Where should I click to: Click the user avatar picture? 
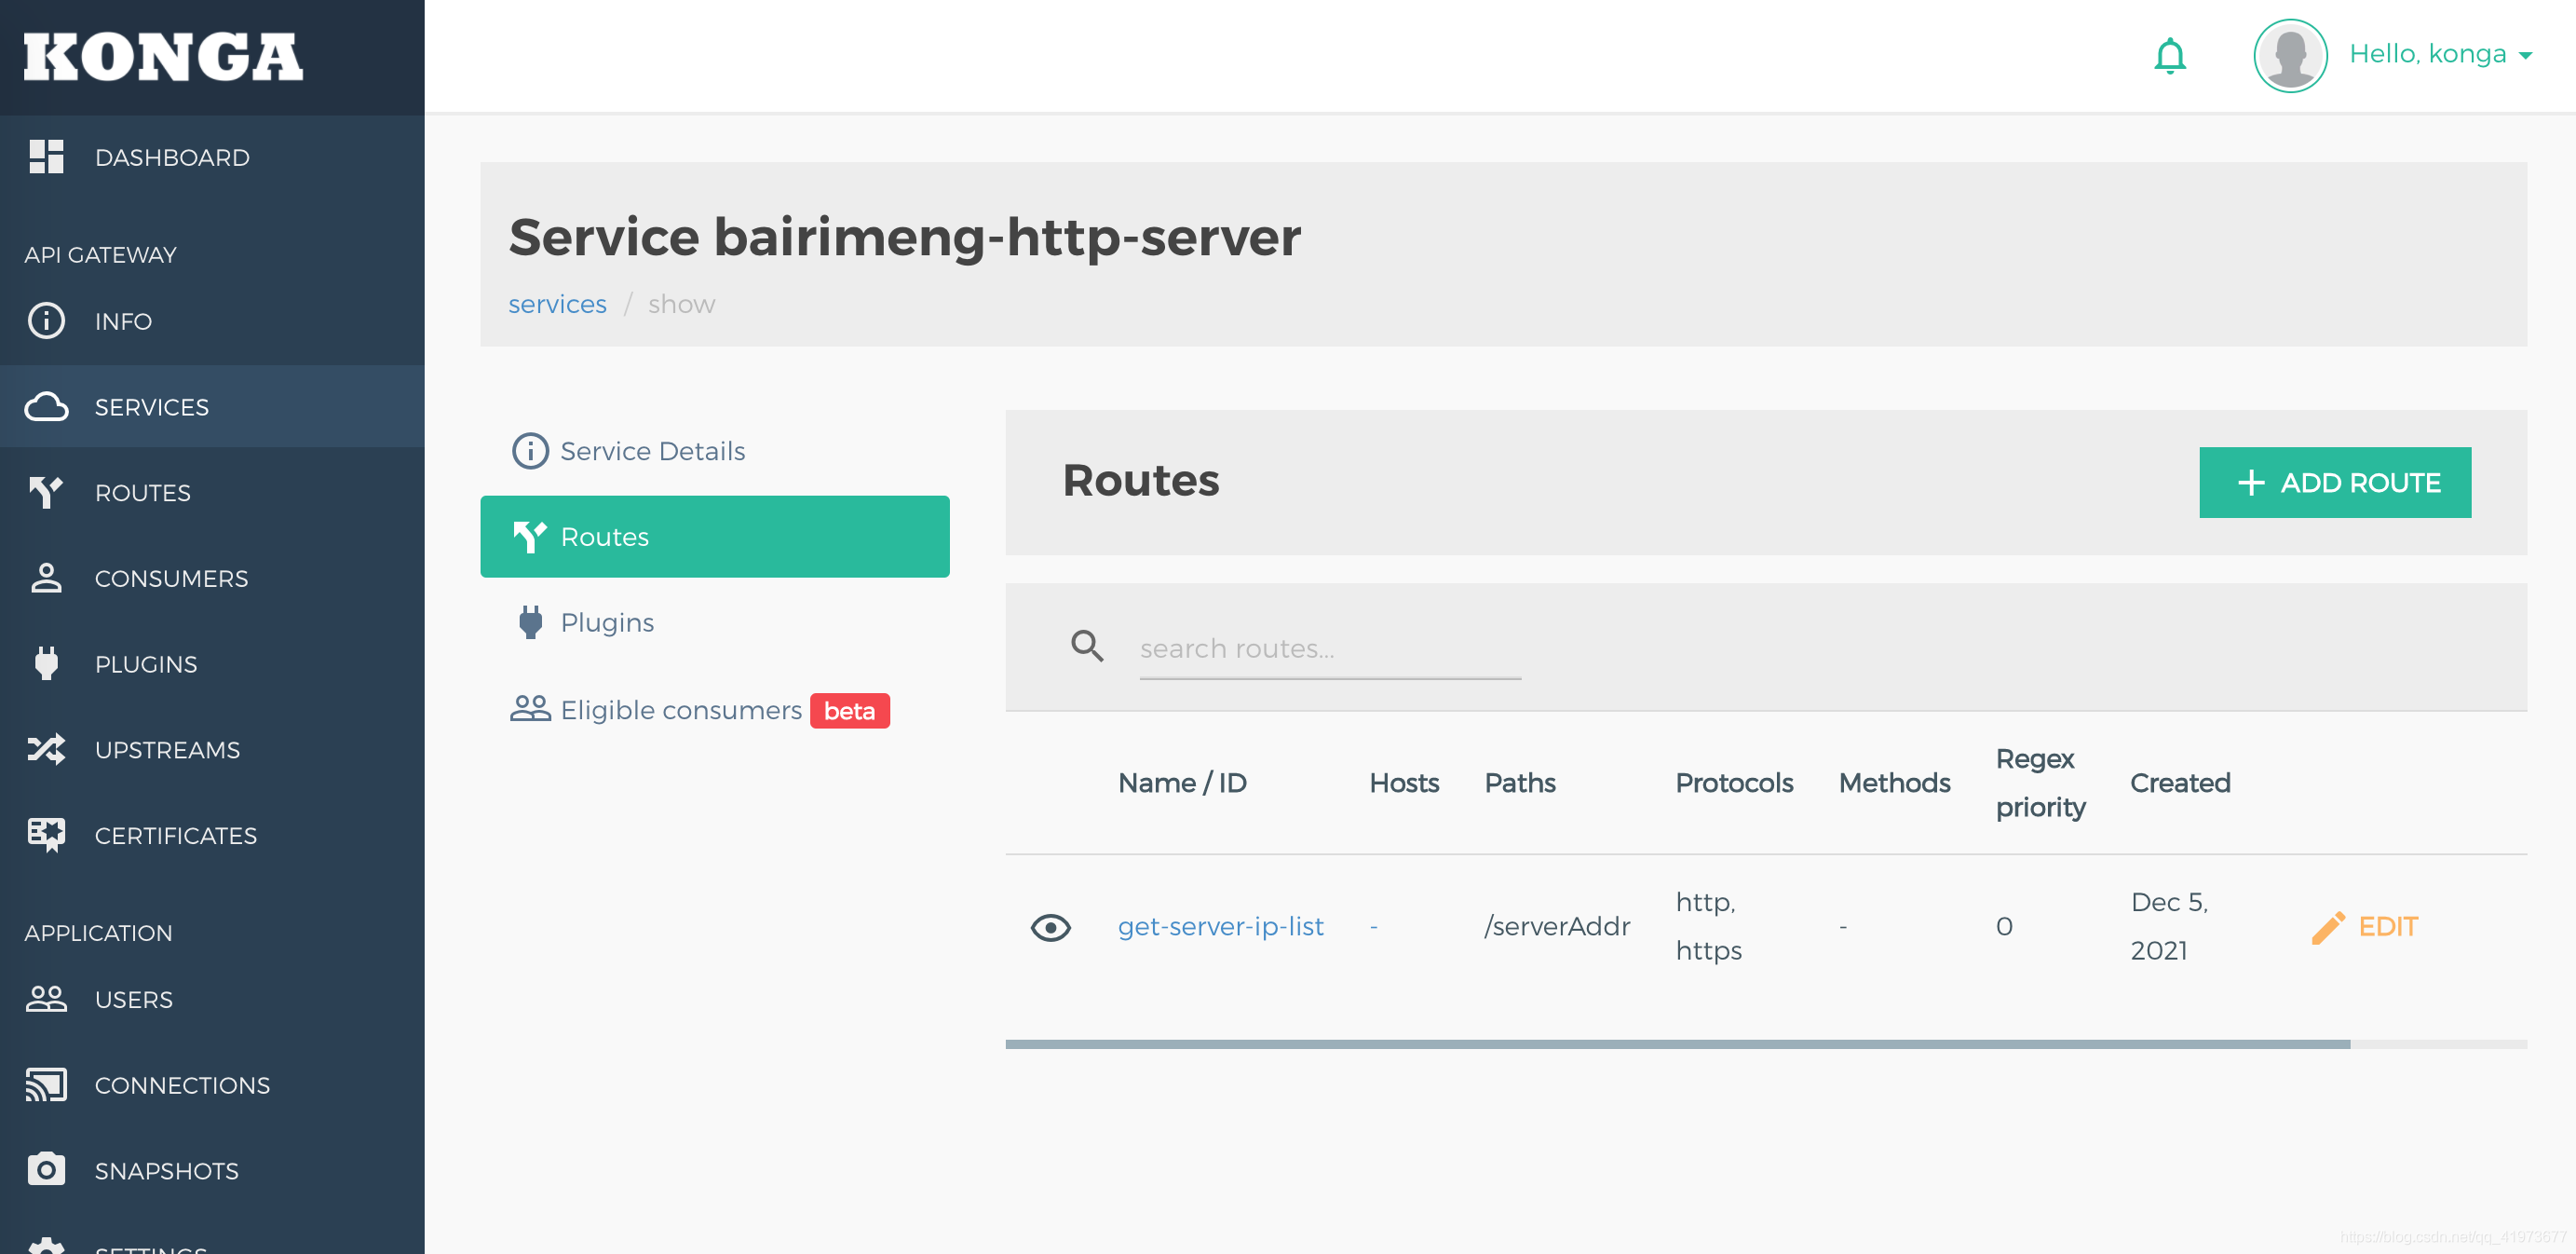[2289, 56]
